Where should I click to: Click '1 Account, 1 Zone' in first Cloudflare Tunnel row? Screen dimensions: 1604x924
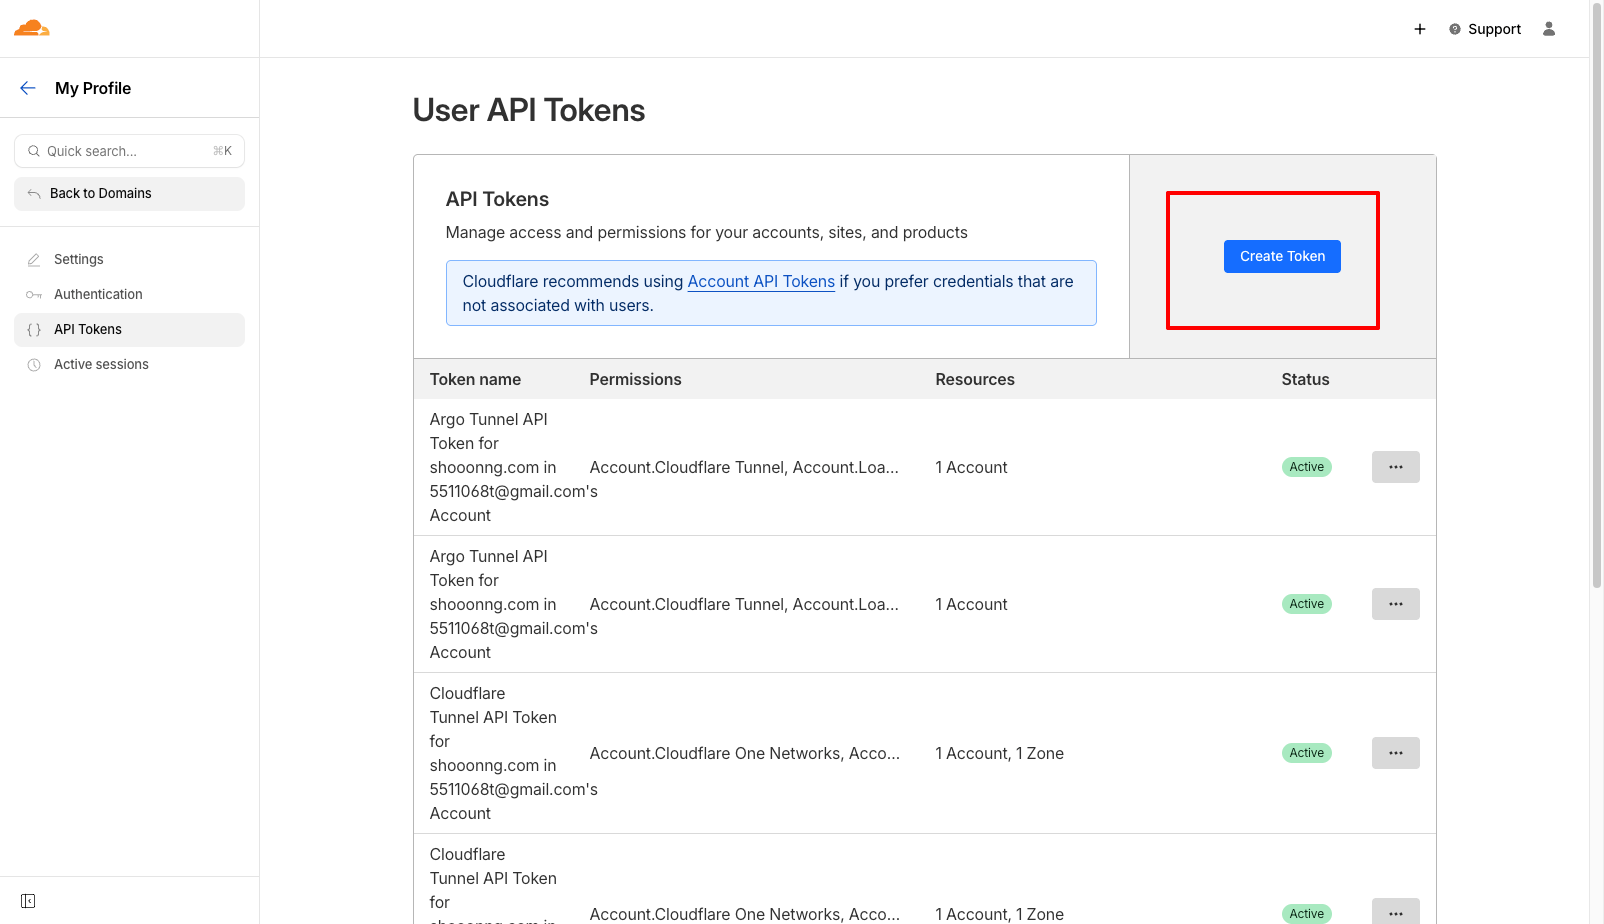(999, 753)
